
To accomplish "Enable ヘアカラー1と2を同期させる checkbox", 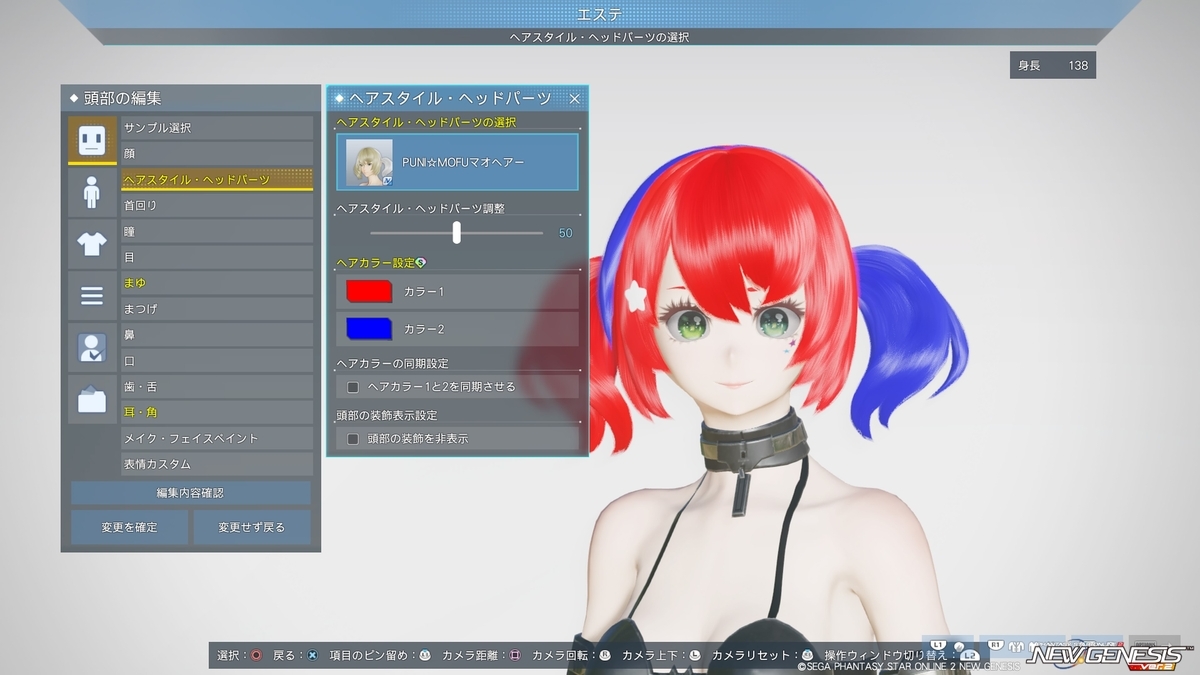I will pos(352,387).
